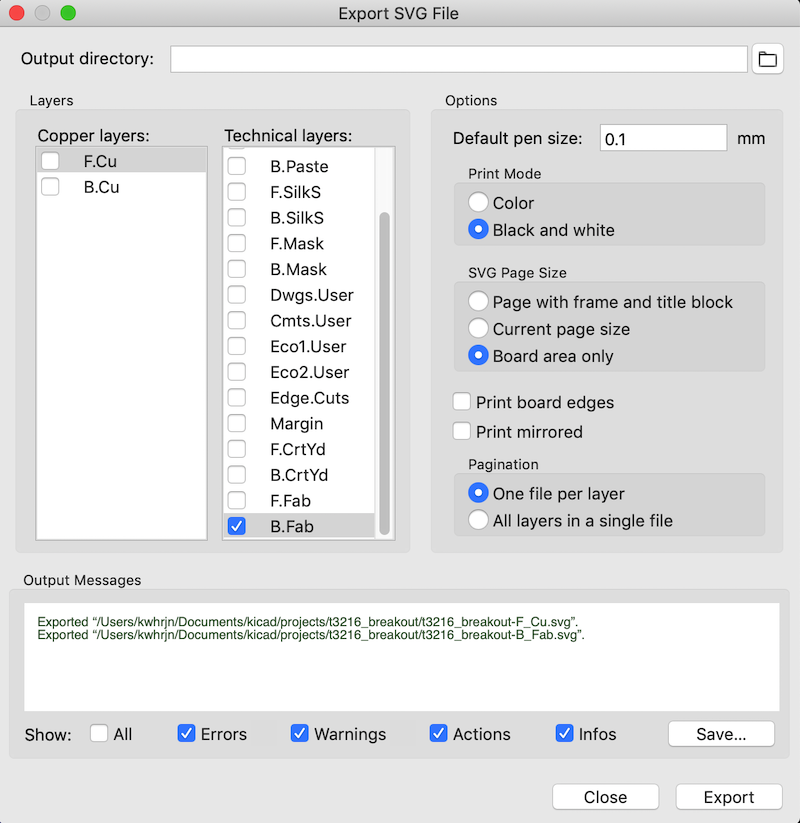
Task: Open the output directory folder browser
Action: [767, 59]
